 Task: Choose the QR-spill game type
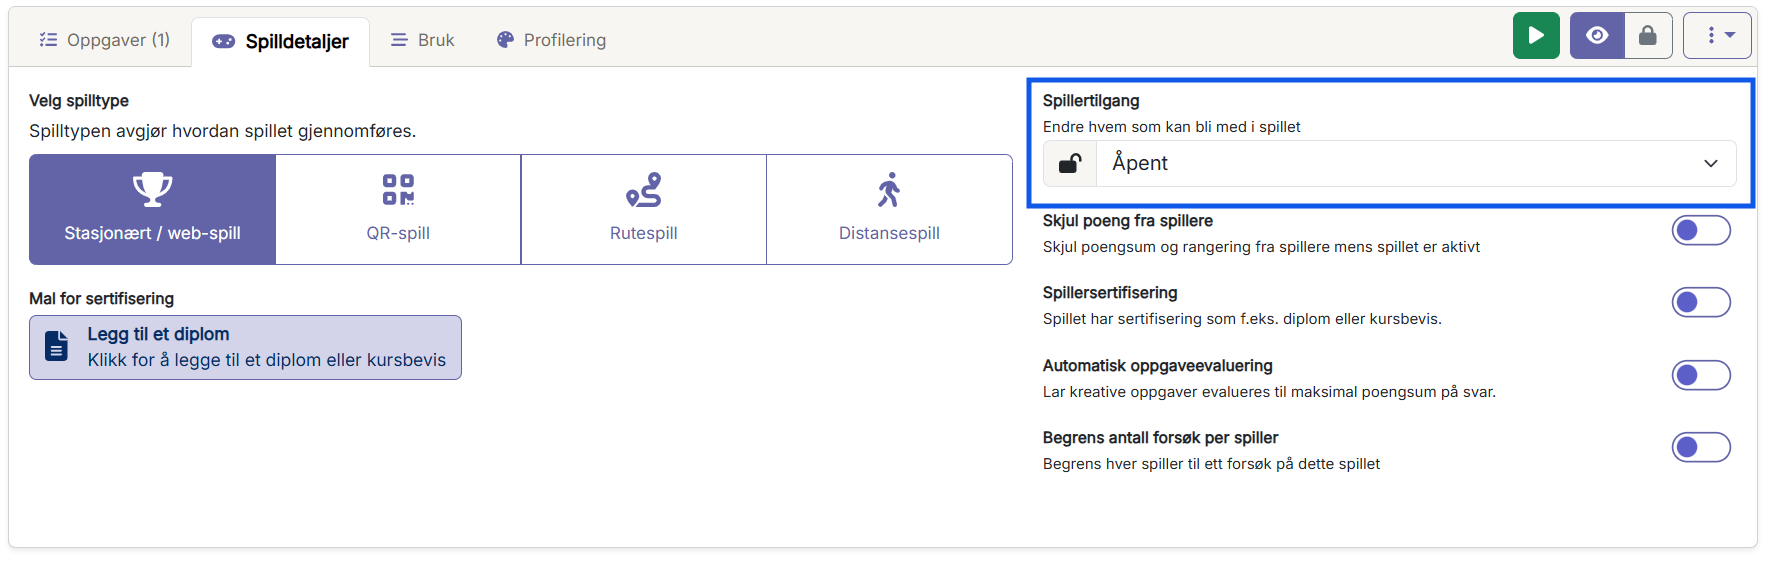[398, 209]
